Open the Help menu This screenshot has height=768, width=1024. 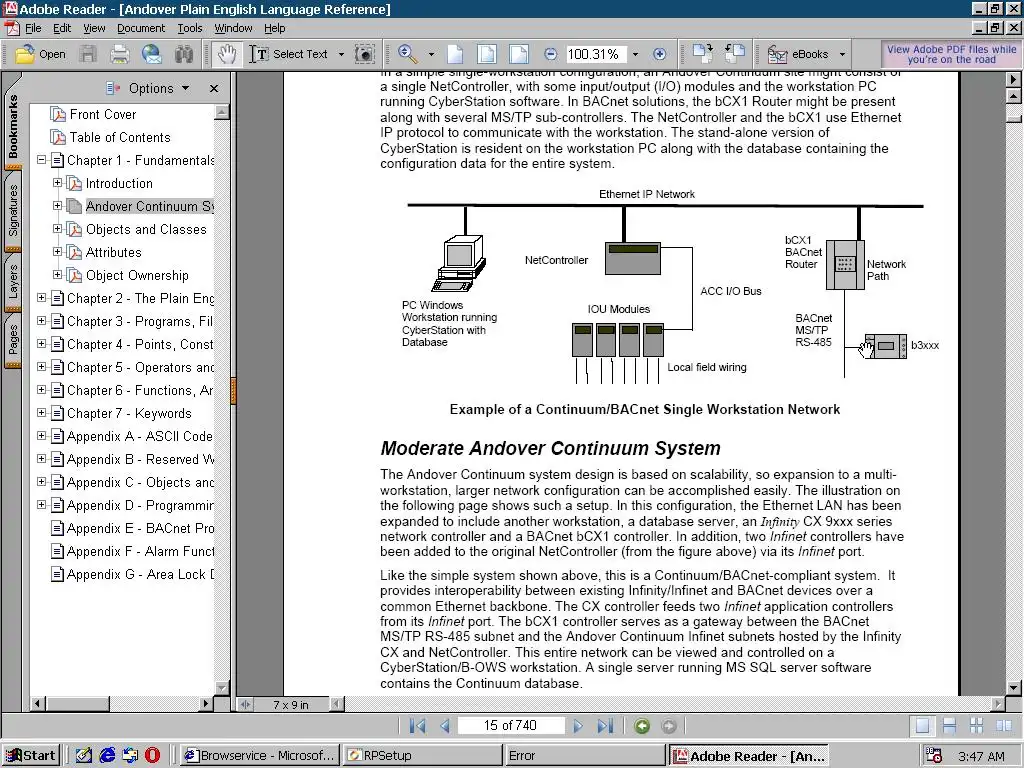pyautogui.click(x=274, y=28)
